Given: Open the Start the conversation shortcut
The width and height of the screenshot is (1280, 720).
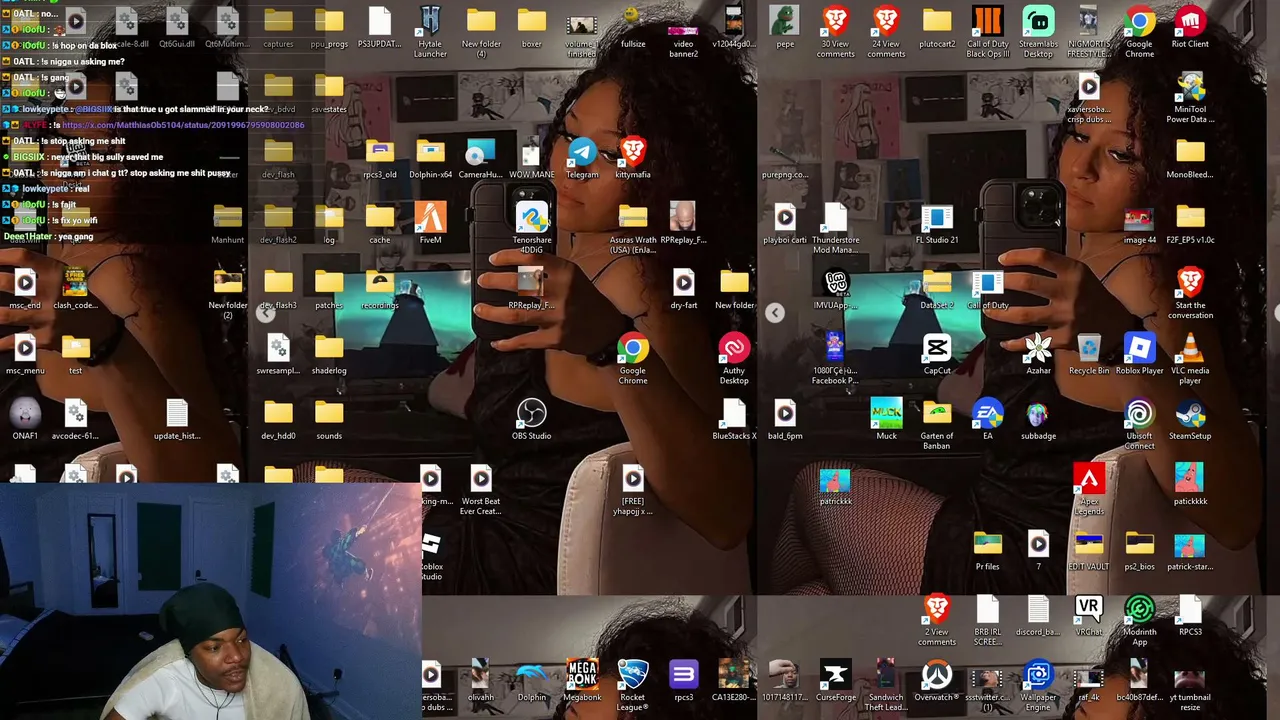Looking at the screenshot, I should 1189,292.
